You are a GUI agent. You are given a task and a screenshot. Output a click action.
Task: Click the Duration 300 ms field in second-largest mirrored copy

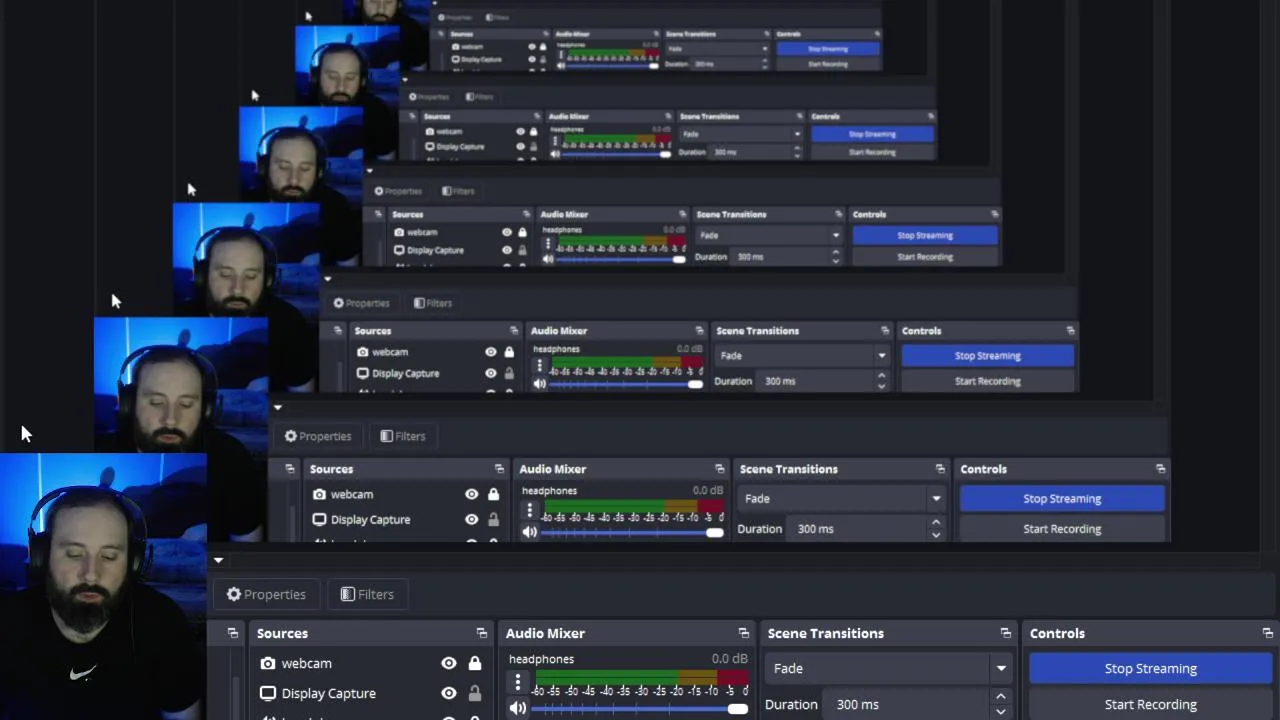point(857,528)
